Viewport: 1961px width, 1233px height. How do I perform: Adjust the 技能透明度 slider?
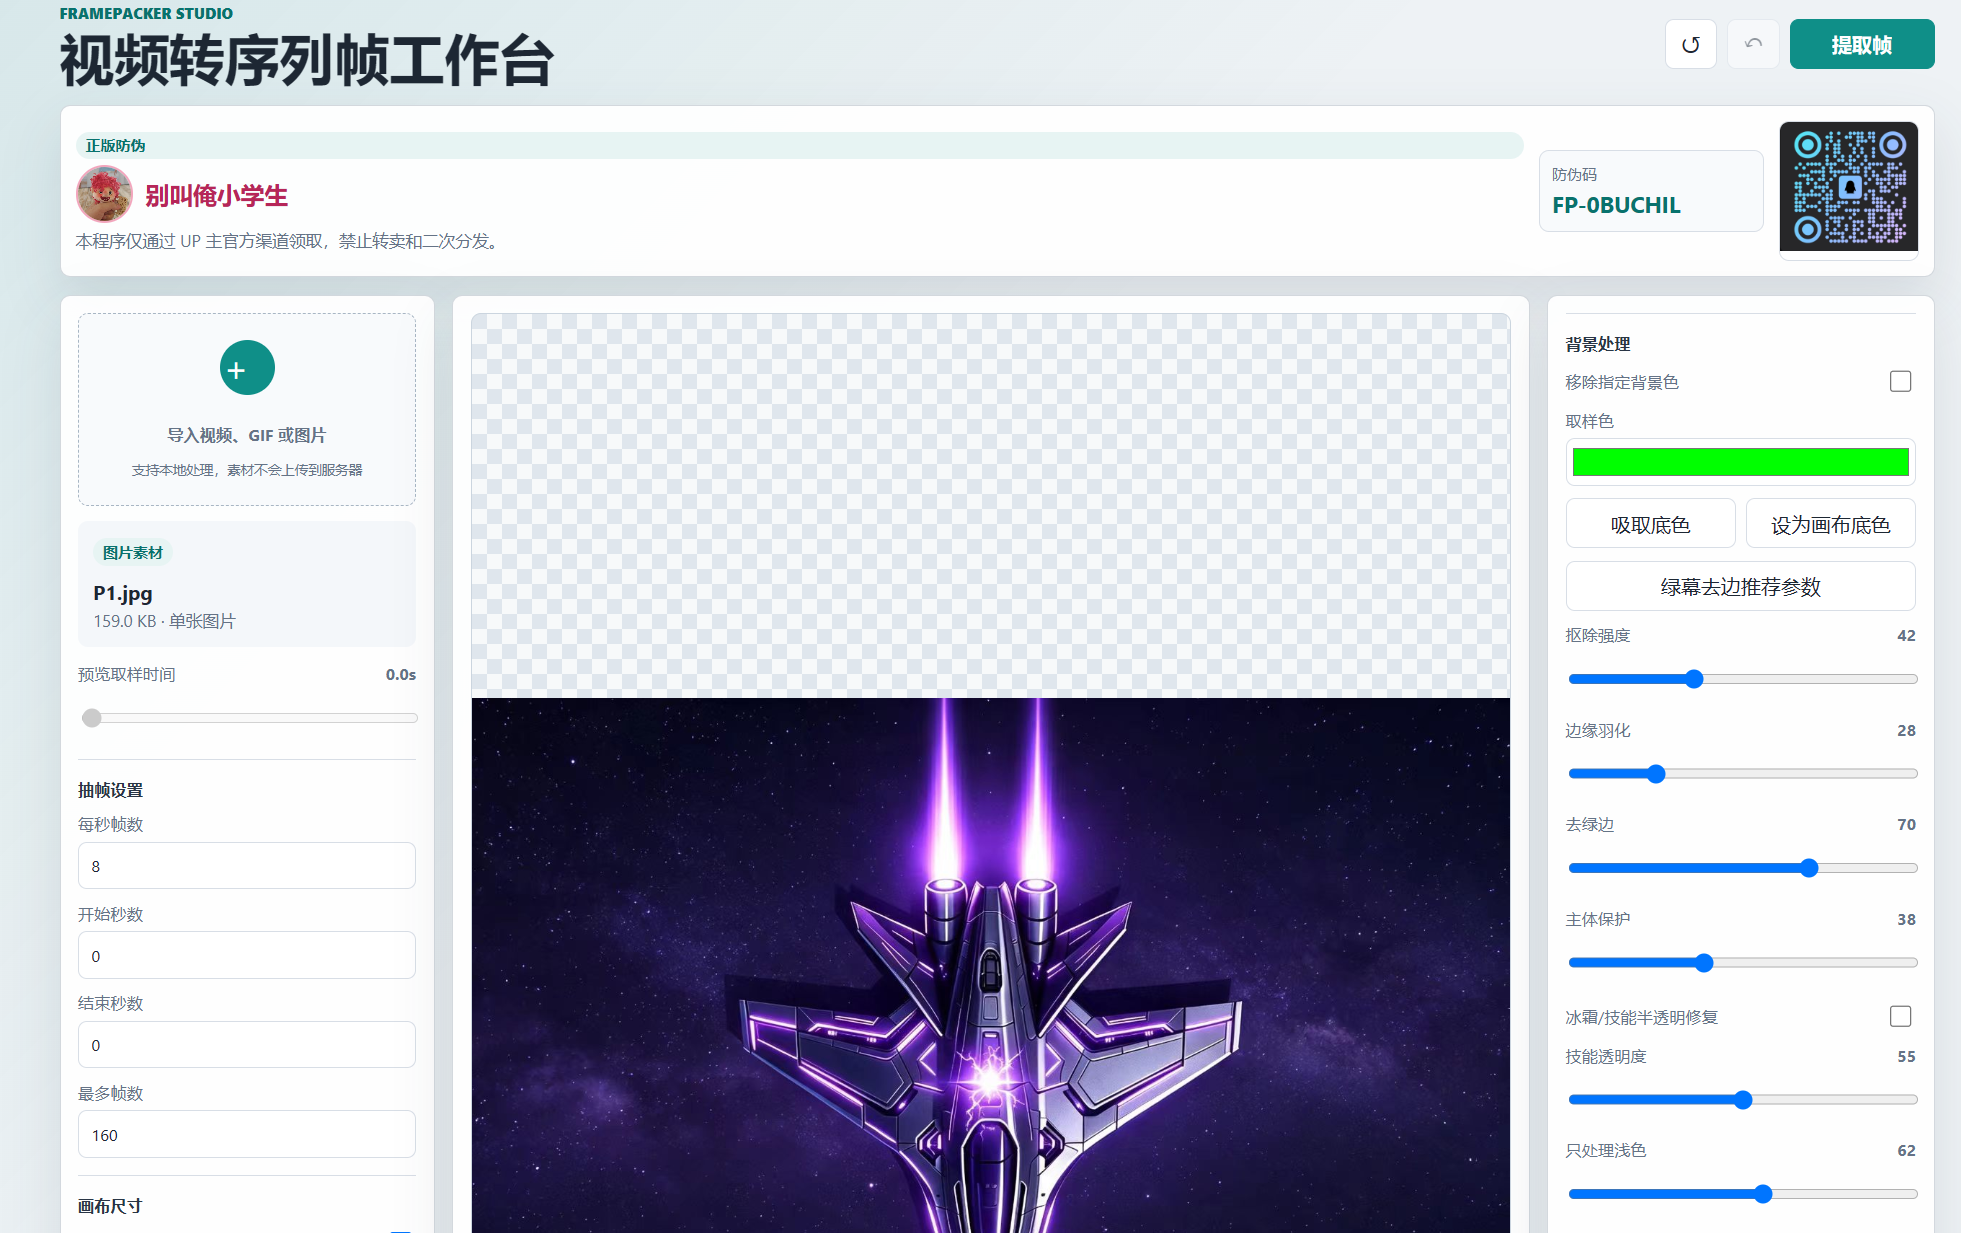[1742, 1100]
